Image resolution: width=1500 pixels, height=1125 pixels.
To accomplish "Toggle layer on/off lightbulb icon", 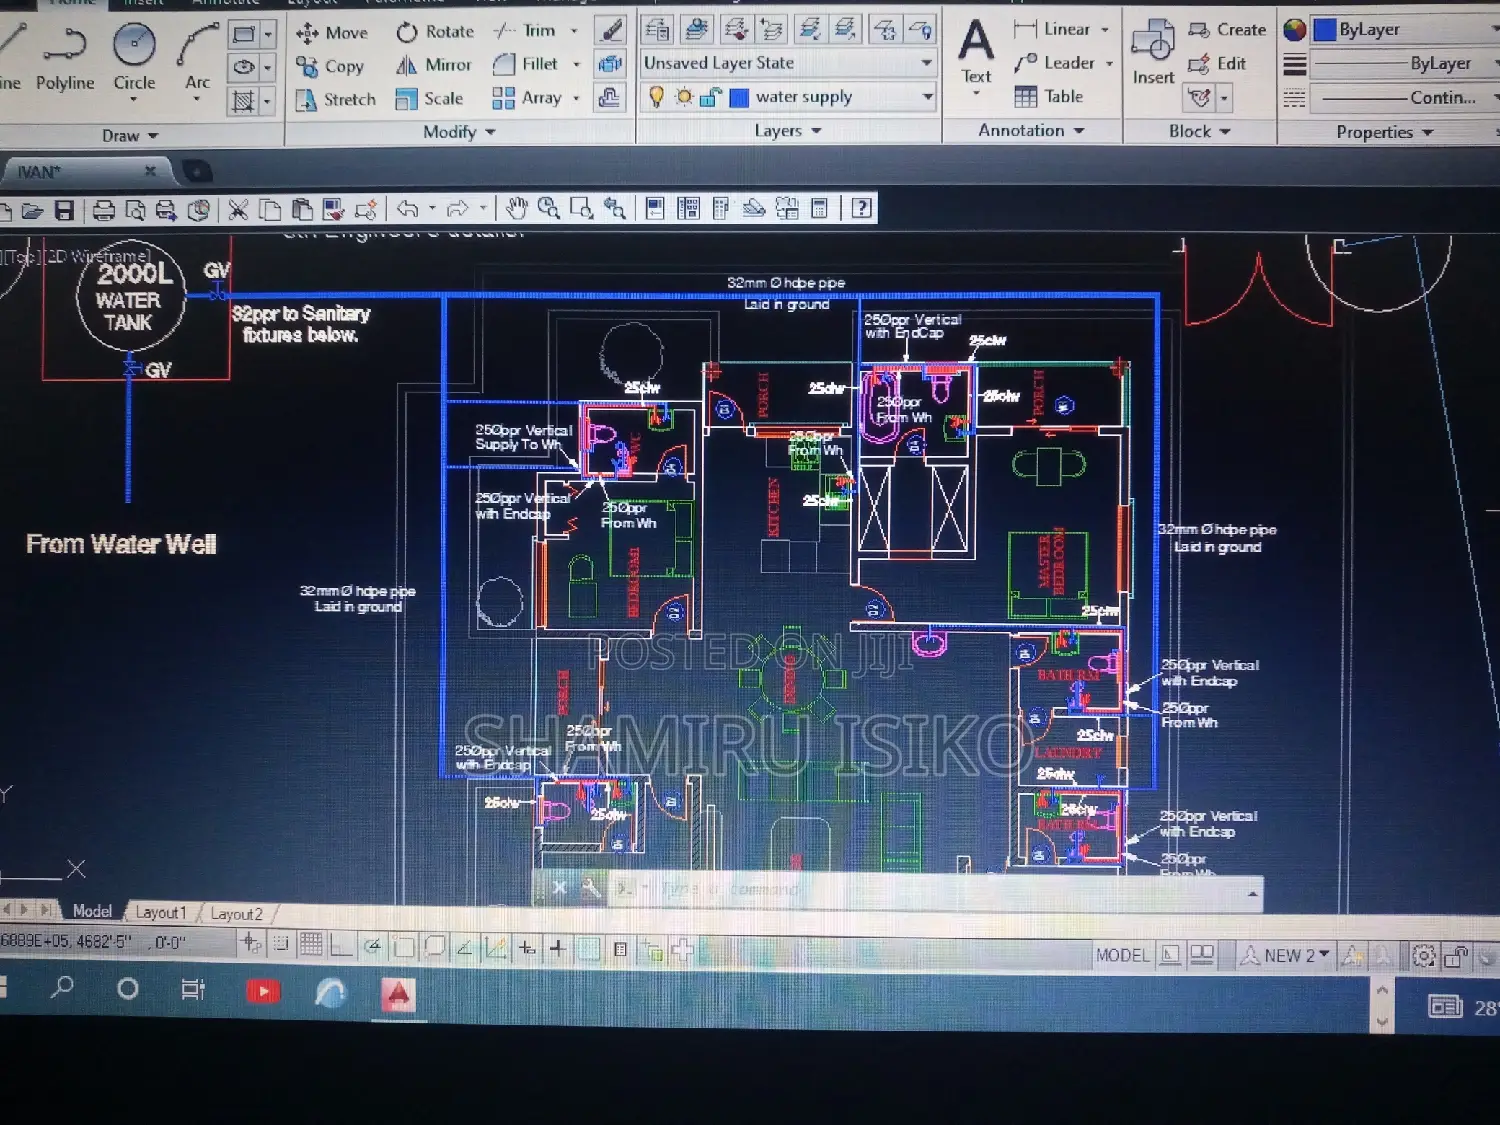I will 656,97.
